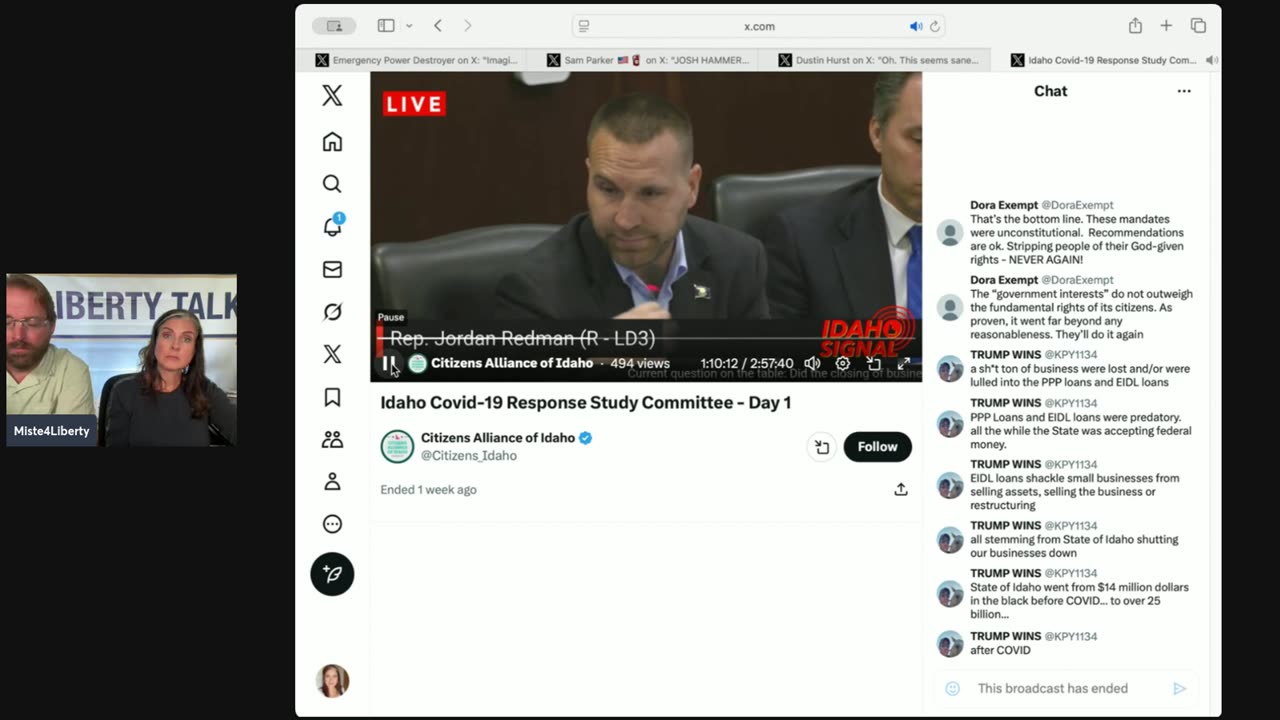Click Citizens Alliance of Idaho name in player
1280x720 pixels.
point(512,363)
